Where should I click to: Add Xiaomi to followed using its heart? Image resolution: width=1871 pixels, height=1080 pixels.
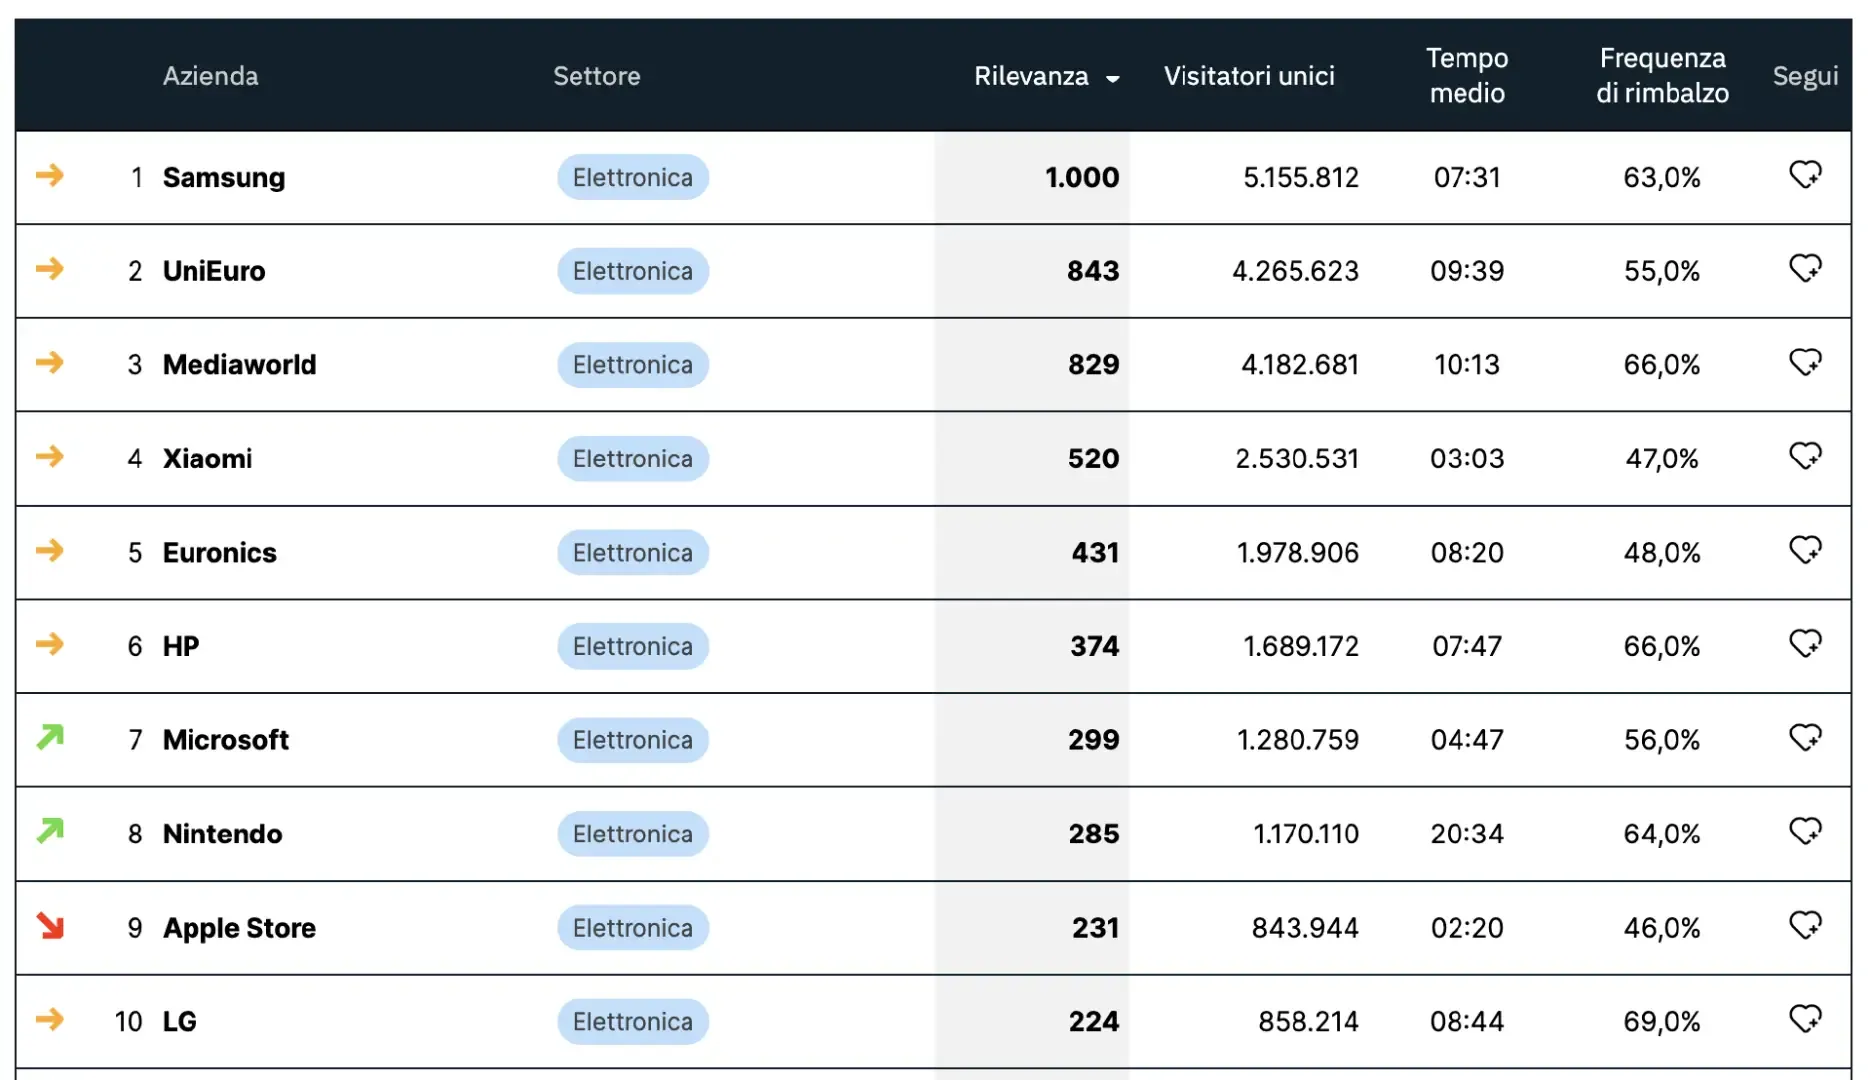coord(1805,456)
